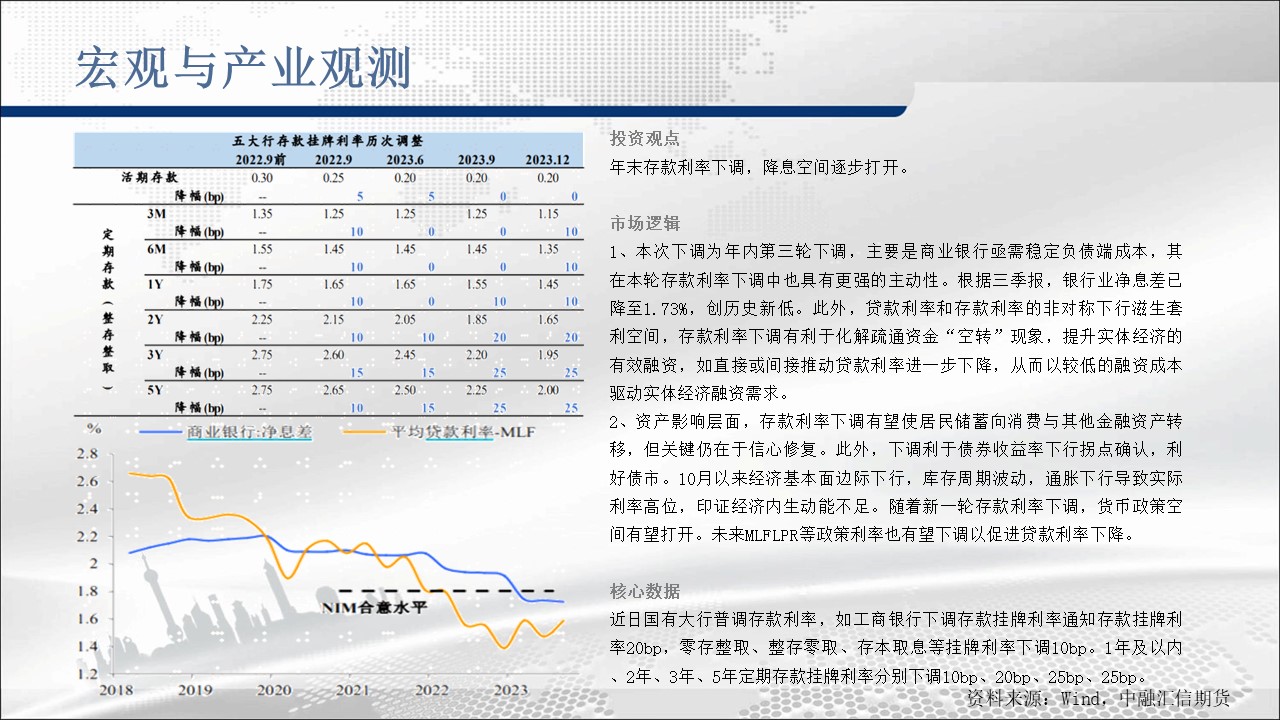The image size is (1280, 720).
Task: Select the 投资观点 section heading
Action: (644, 139)
